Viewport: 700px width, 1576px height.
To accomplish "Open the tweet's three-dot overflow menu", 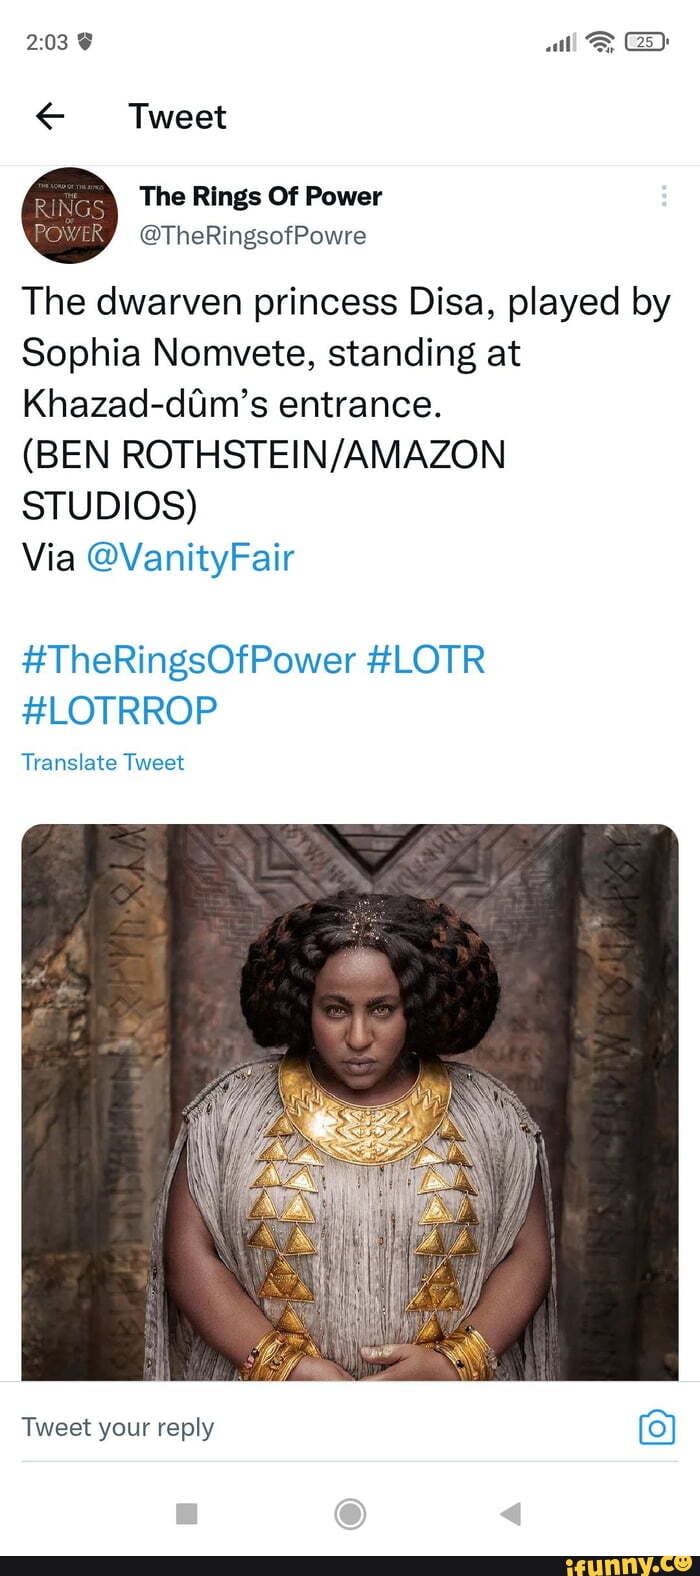I will click(x=664, y=197).
